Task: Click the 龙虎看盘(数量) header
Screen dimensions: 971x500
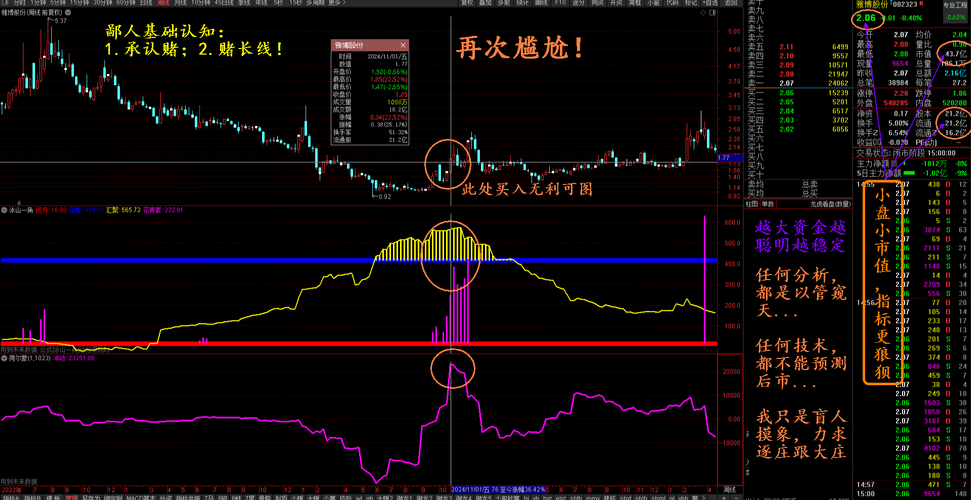Action: click(x=829, y=203)
